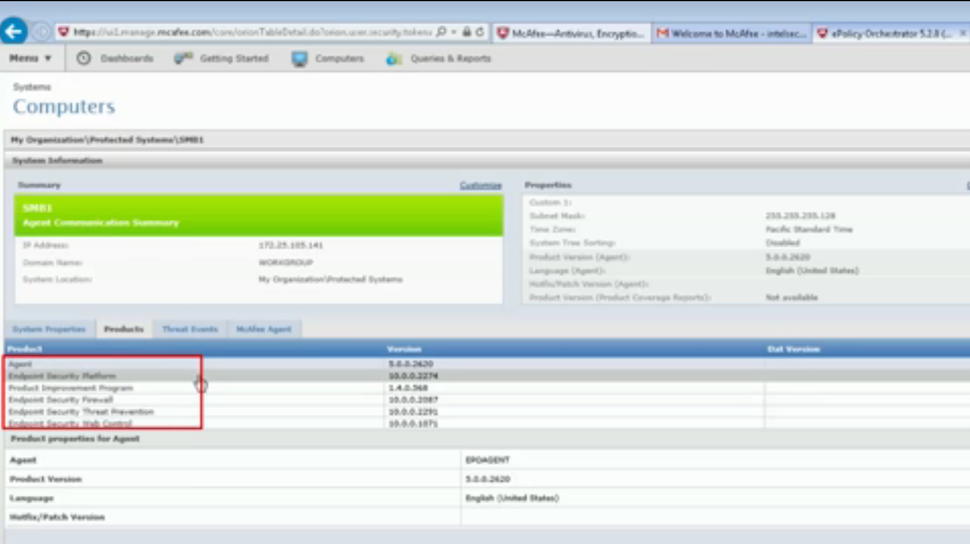Click the McAfee shield icon in address bar
970x544 pixels.
tap(63, 32)
